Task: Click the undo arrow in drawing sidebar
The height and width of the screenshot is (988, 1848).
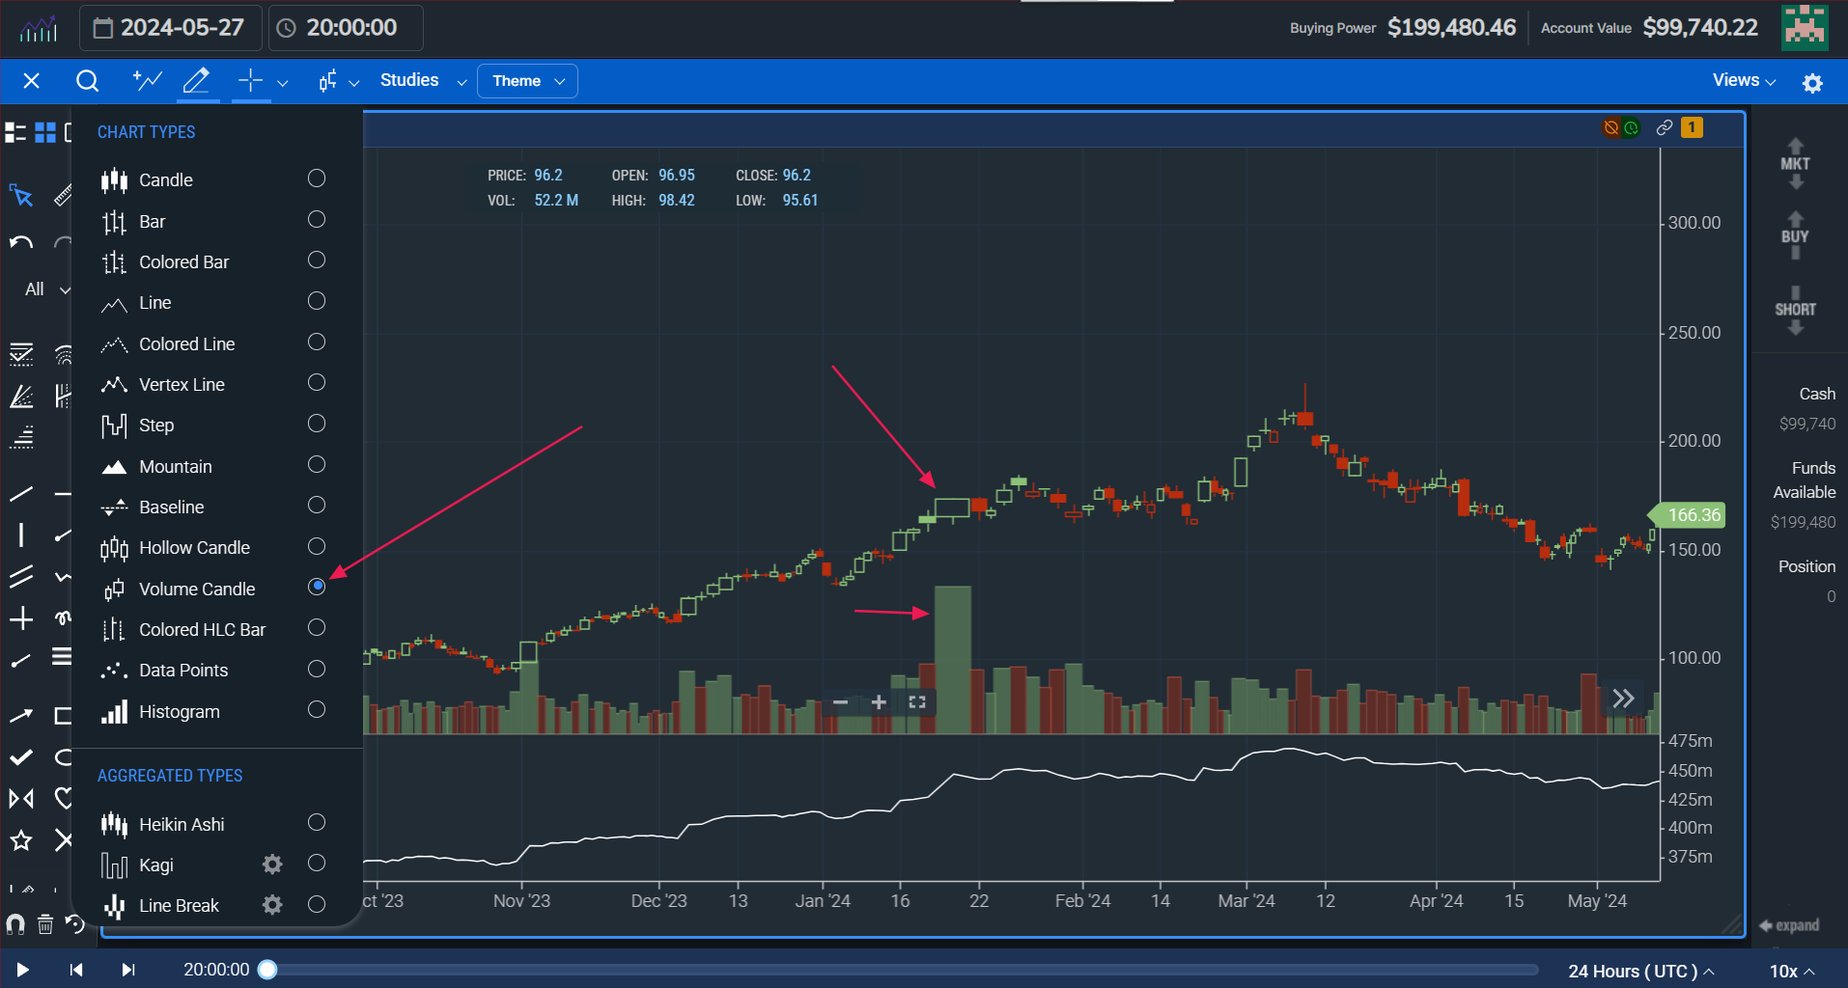Action: (x=20, y=241)
